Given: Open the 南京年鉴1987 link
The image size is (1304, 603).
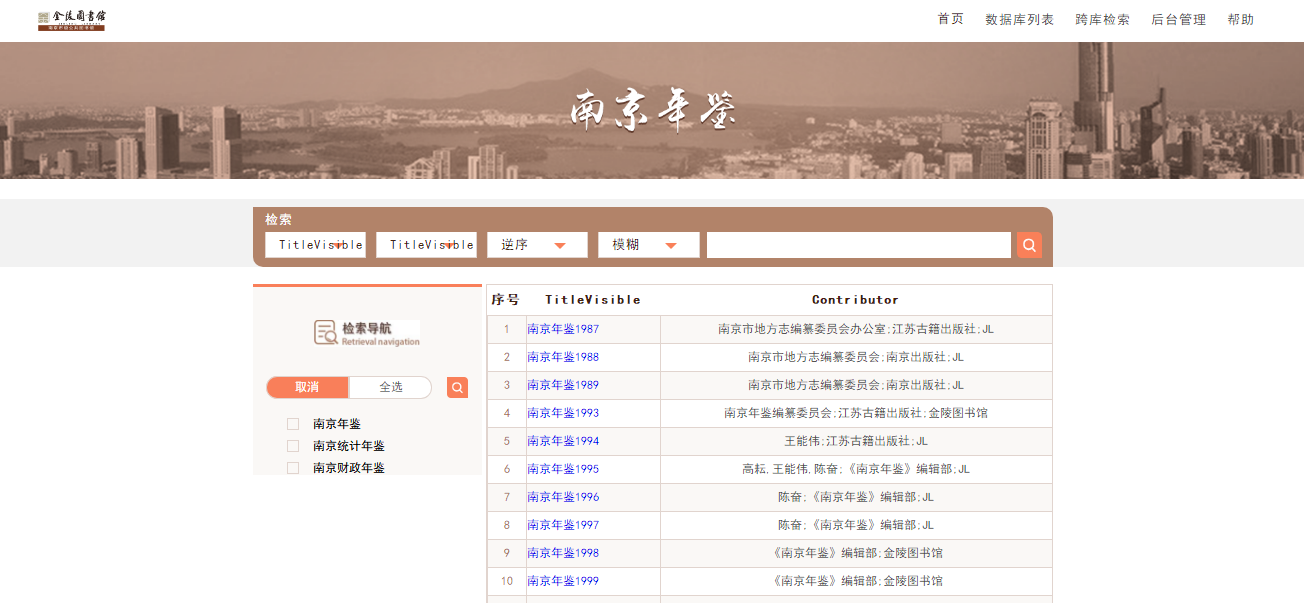Looking at the screenshot, I should click(x=563, y=329).
